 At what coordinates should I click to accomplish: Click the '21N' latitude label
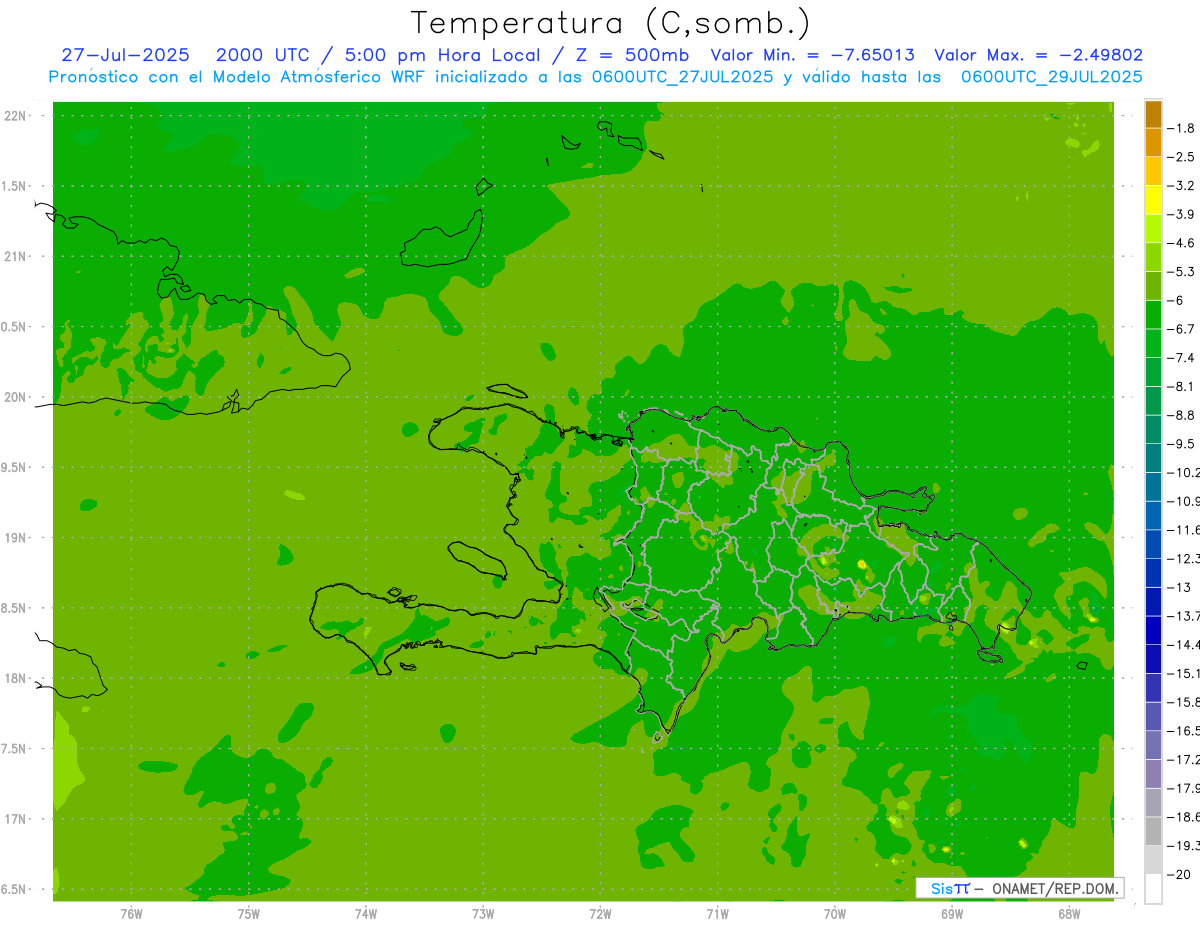[15, 256]
